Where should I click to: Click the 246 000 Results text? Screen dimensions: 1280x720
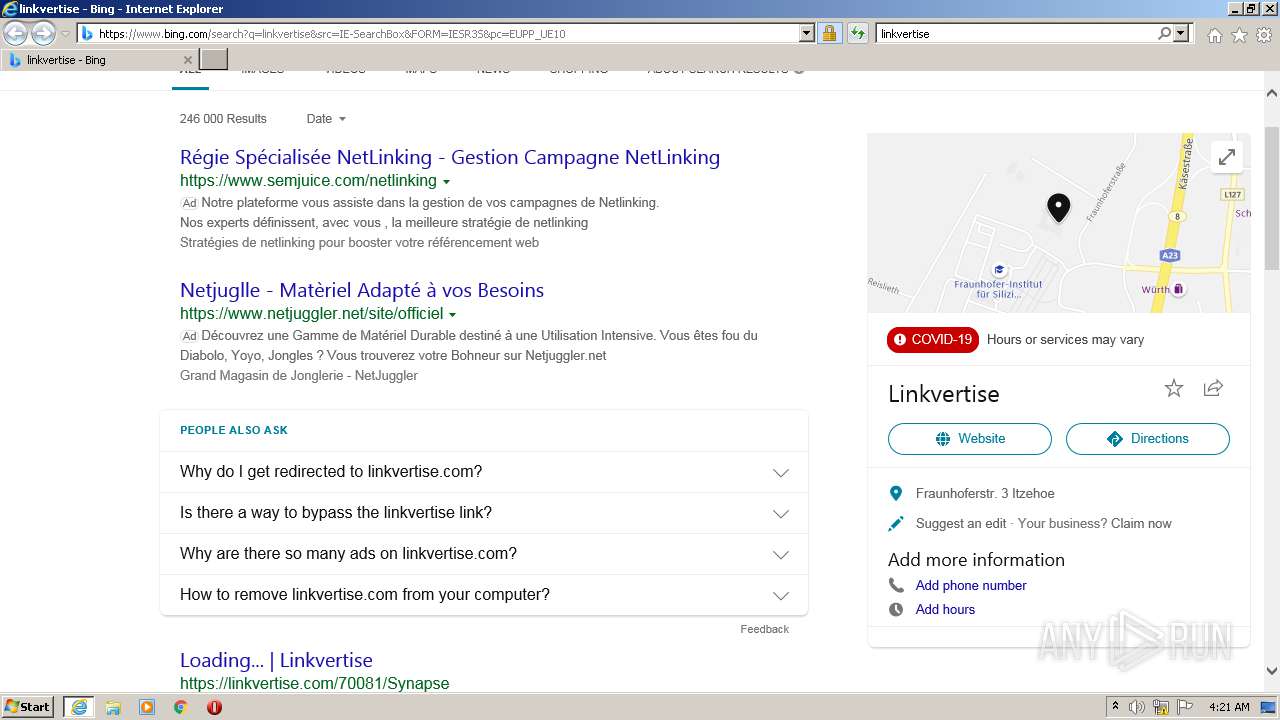[x=223, y=119]
